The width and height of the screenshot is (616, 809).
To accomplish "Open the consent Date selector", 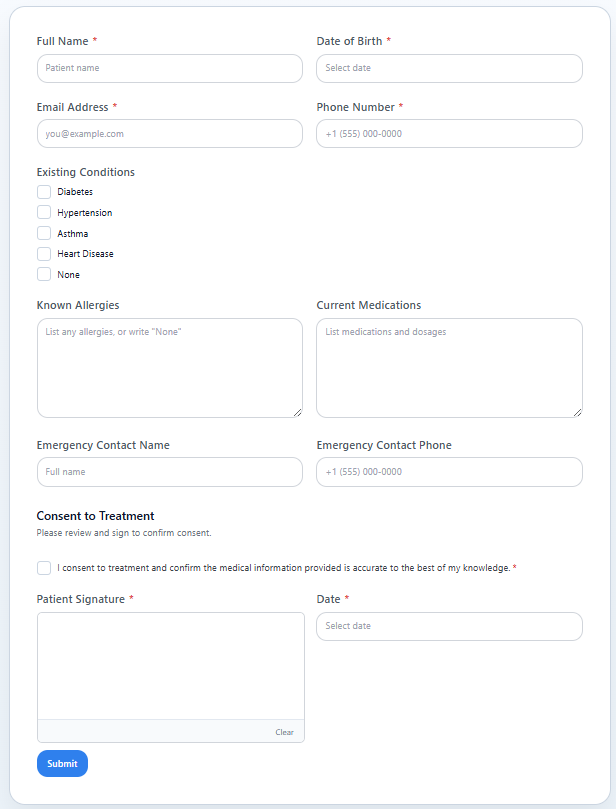I will (449, 626).
